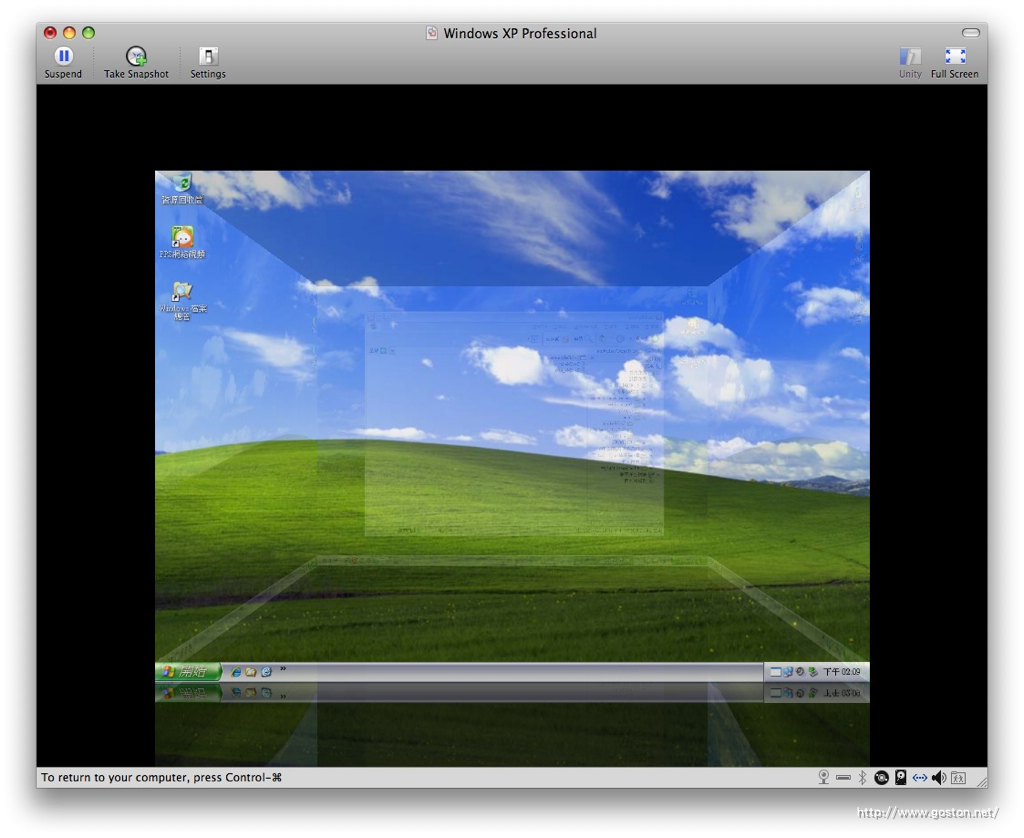
Task: Click the document icon beside window title
Action: (432, 33)
